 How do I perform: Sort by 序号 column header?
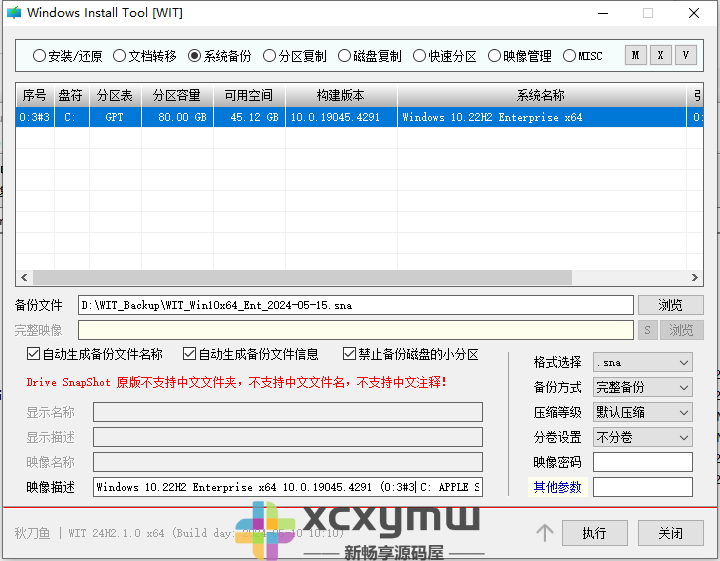(35, 95)
